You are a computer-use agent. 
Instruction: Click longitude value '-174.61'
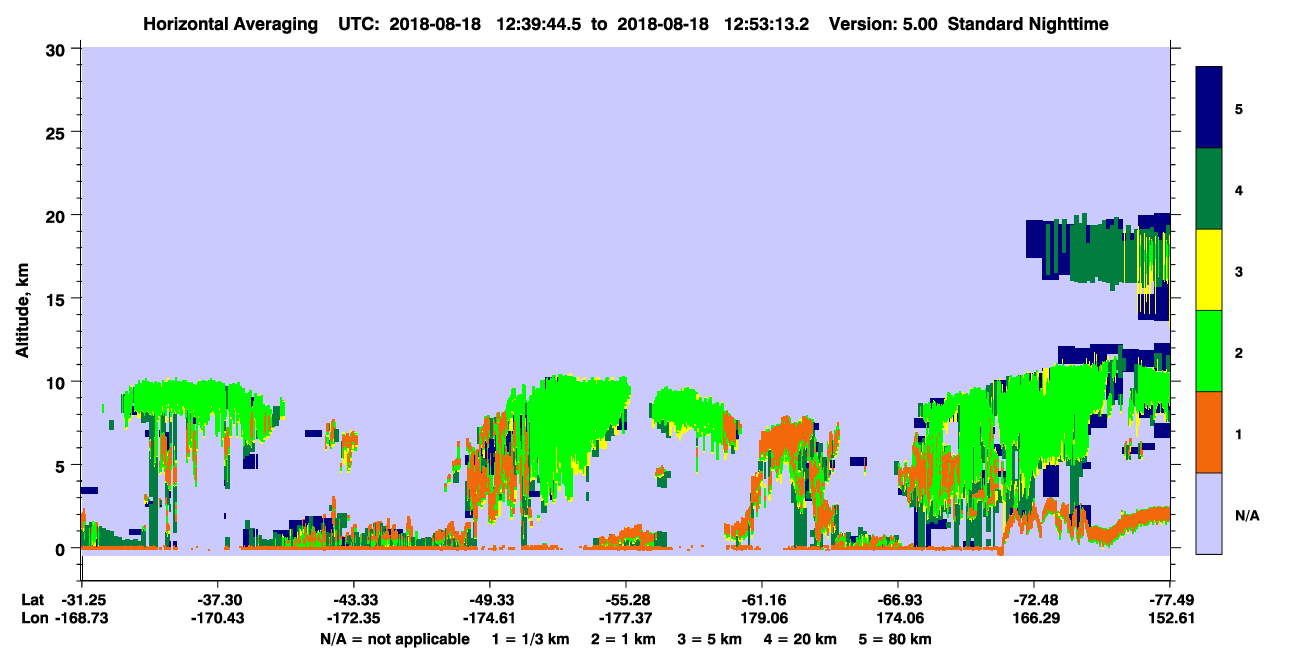(x=489, y=619)
